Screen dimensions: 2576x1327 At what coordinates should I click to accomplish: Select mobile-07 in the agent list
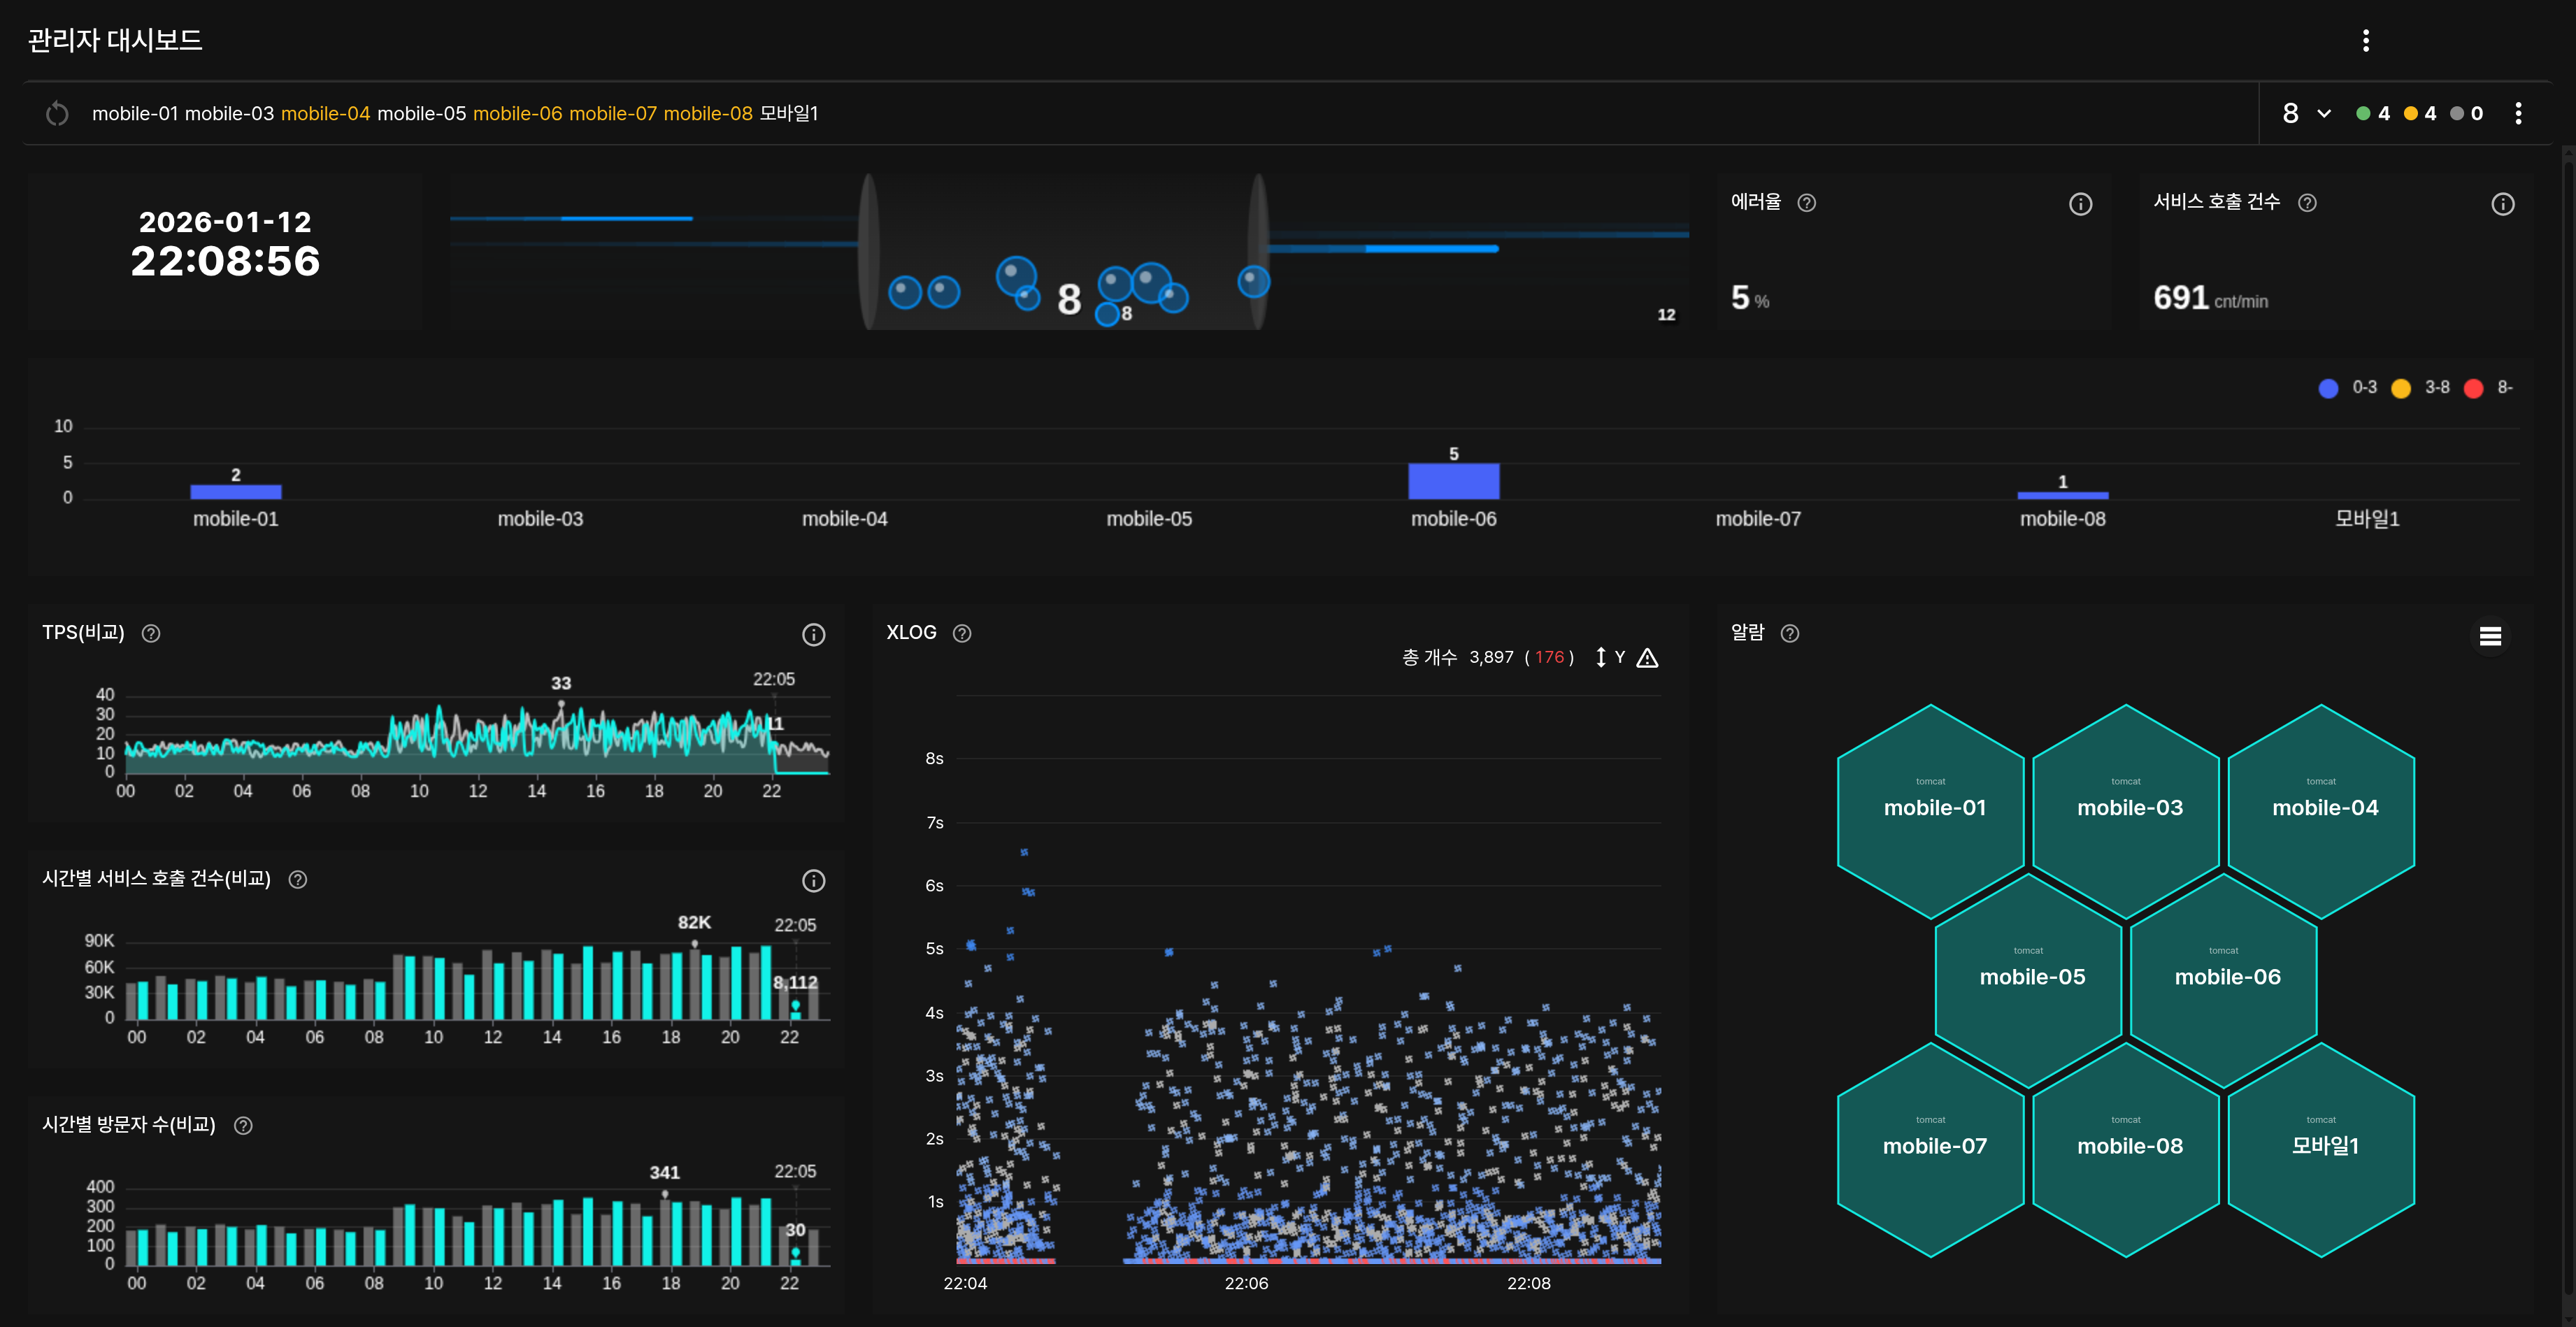click(x=612, y=114)
